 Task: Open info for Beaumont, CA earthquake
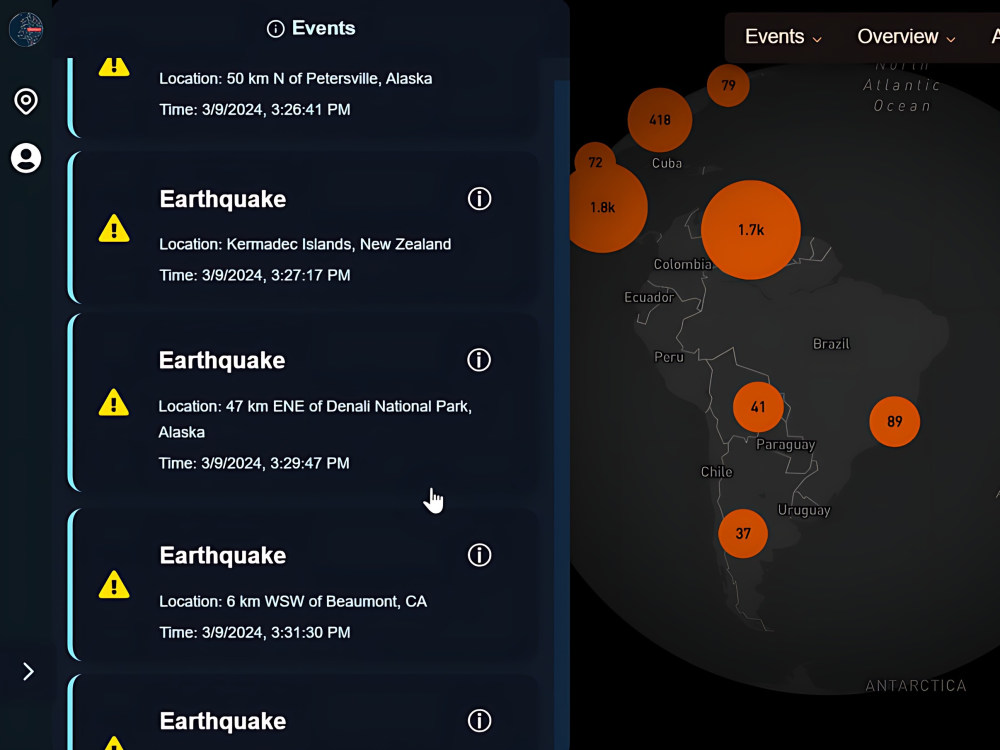click(480, 555)
